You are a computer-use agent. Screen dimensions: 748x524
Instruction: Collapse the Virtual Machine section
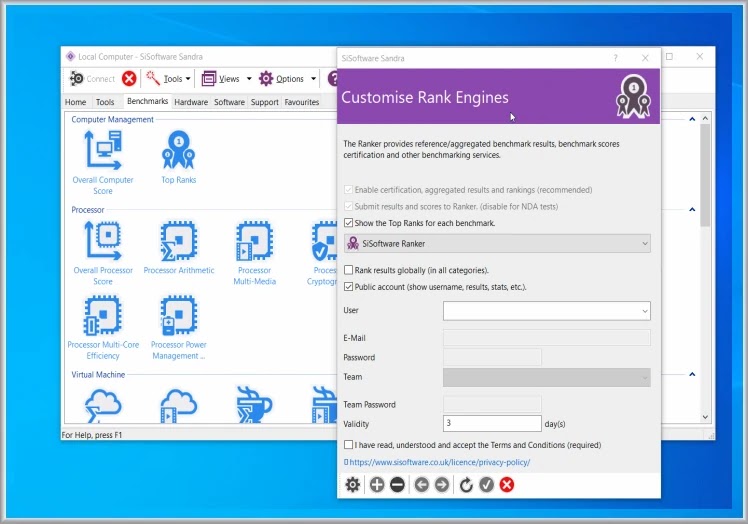click(692, 374)
